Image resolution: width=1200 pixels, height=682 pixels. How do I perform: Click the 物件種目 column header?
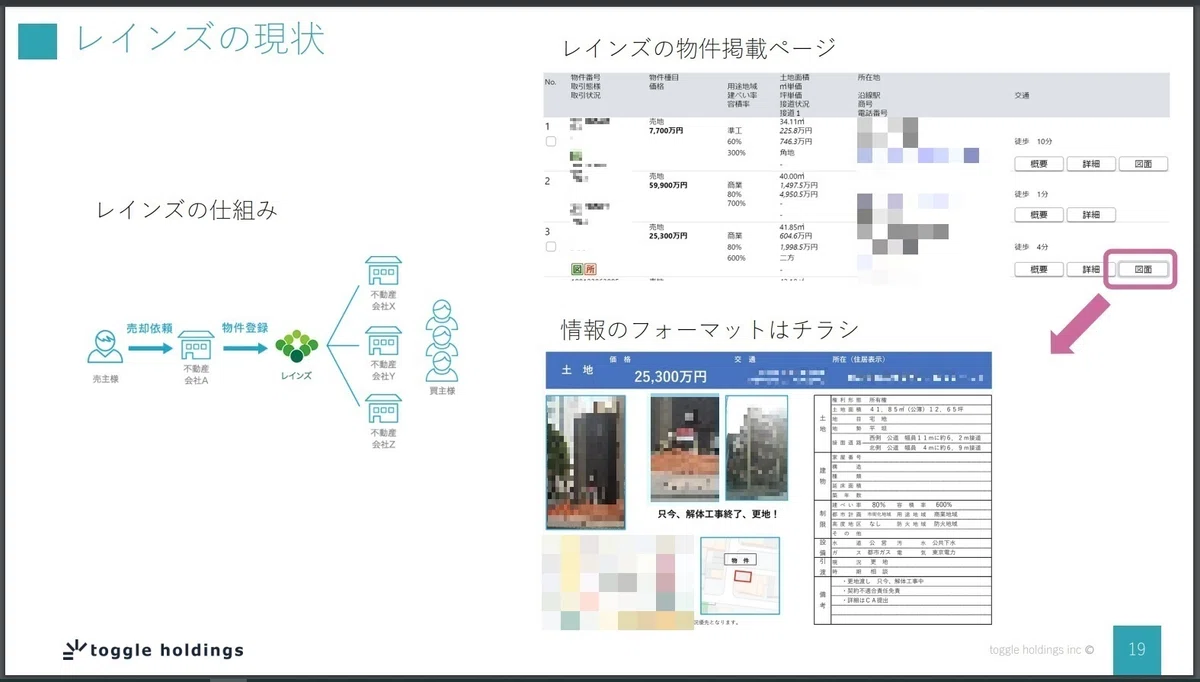(x=665, y=77)
